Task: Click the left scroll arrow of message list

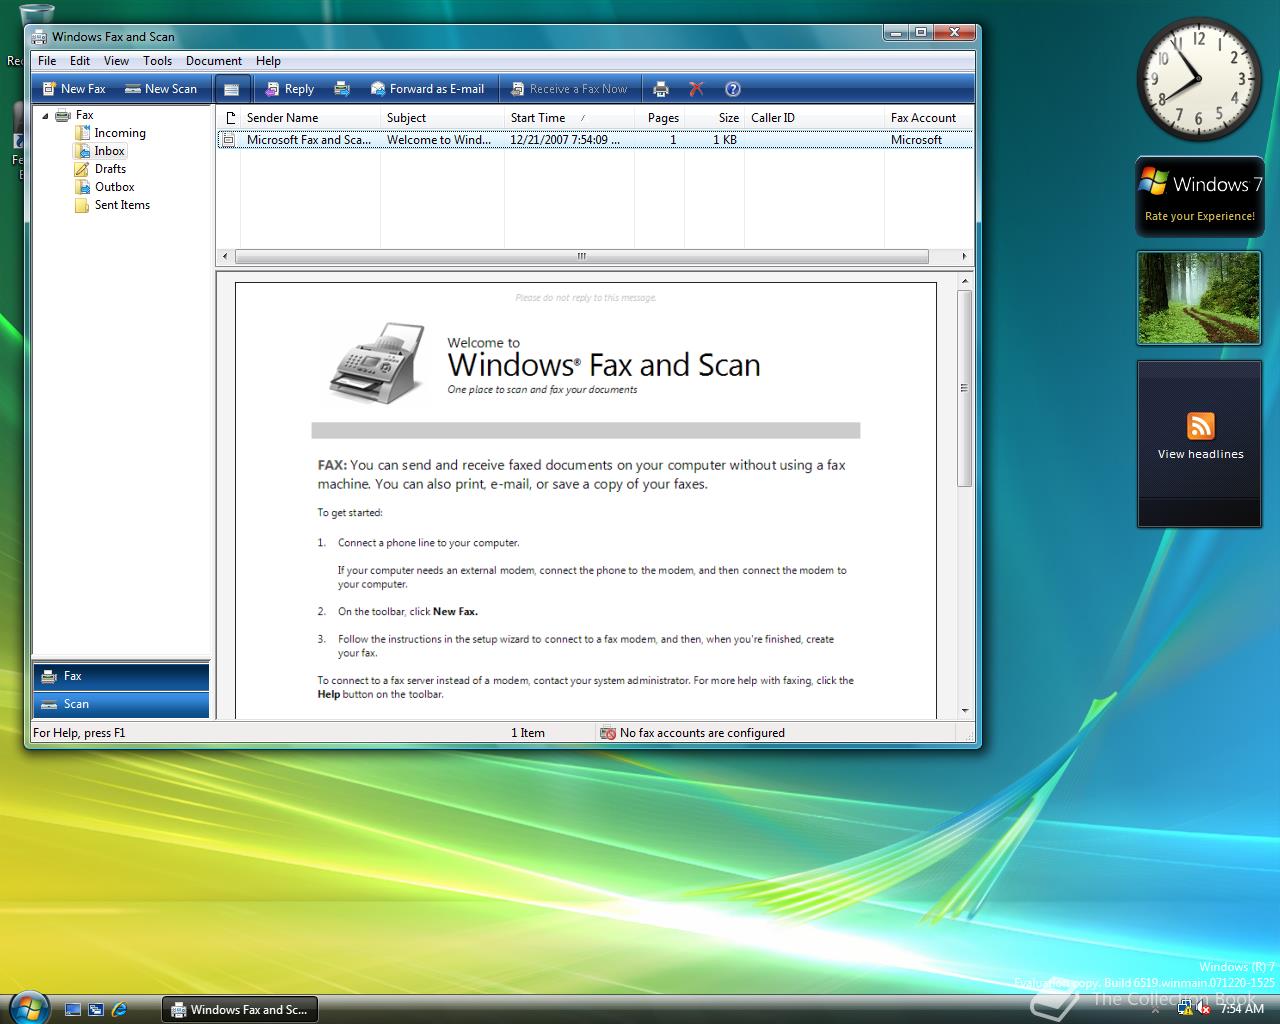Action: click(224, 257)
